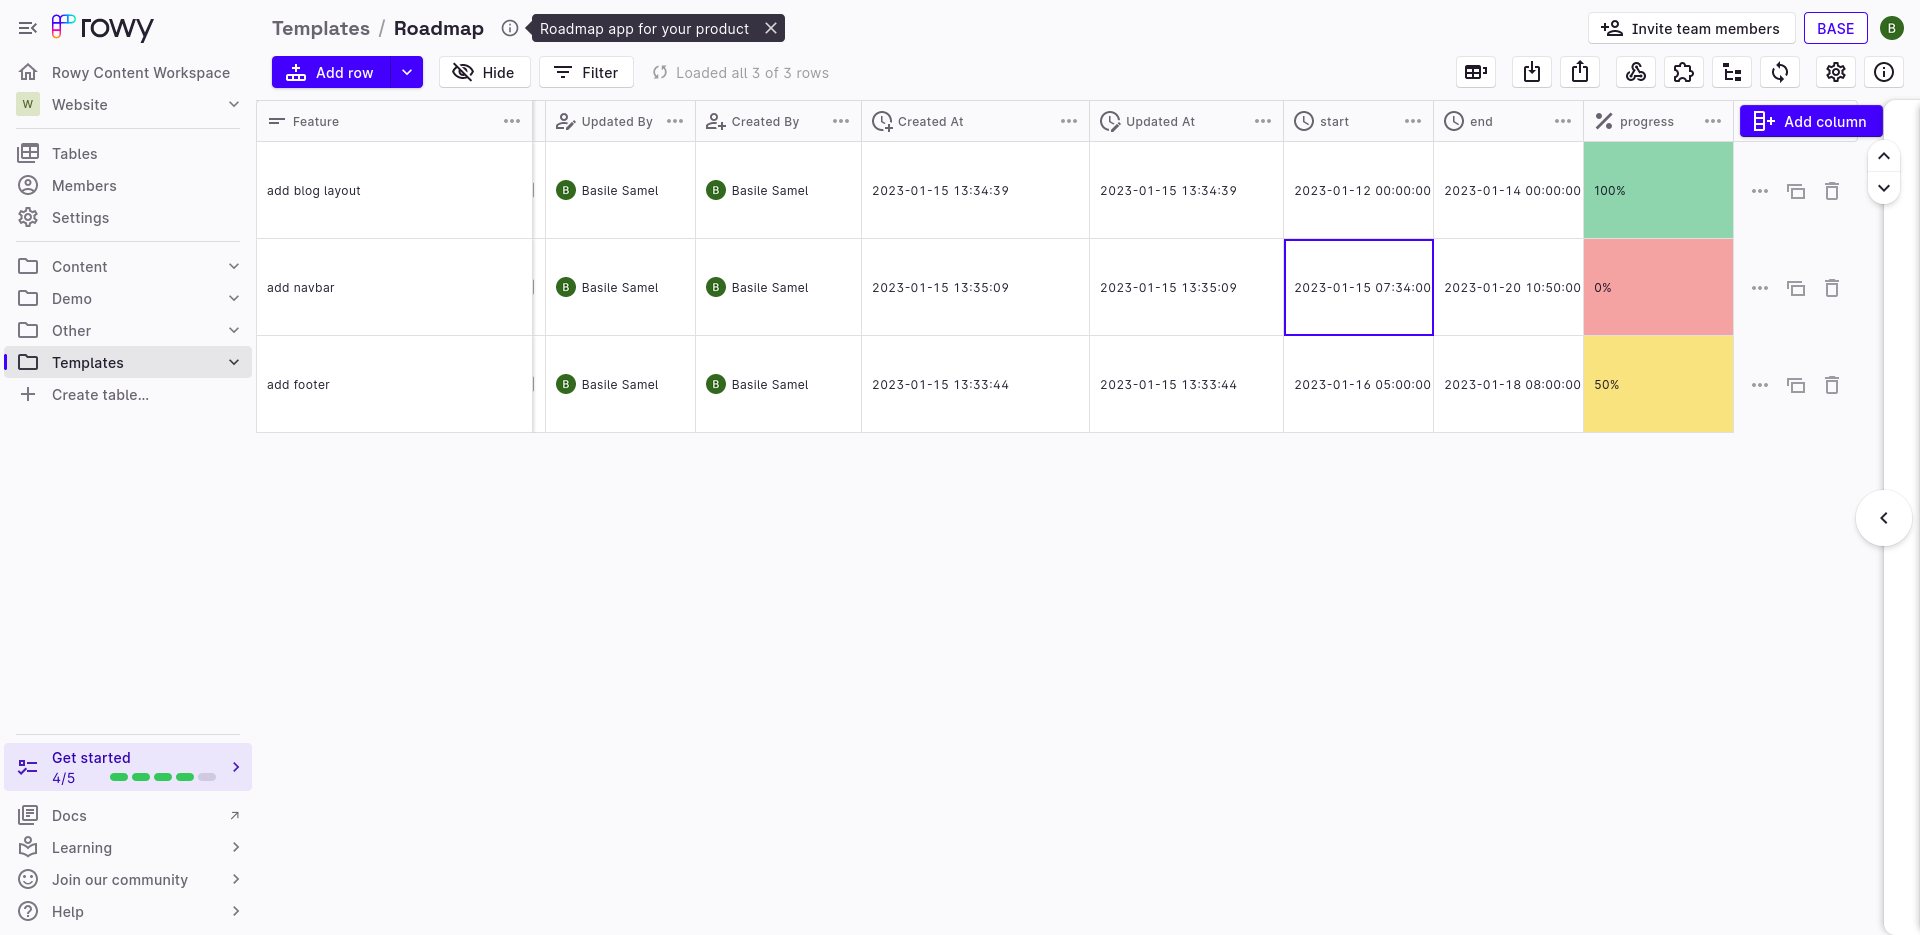Screen dimensions: 1920x935
Task: Open the Webhooks panel
Action: click(x=1636, y=72)
